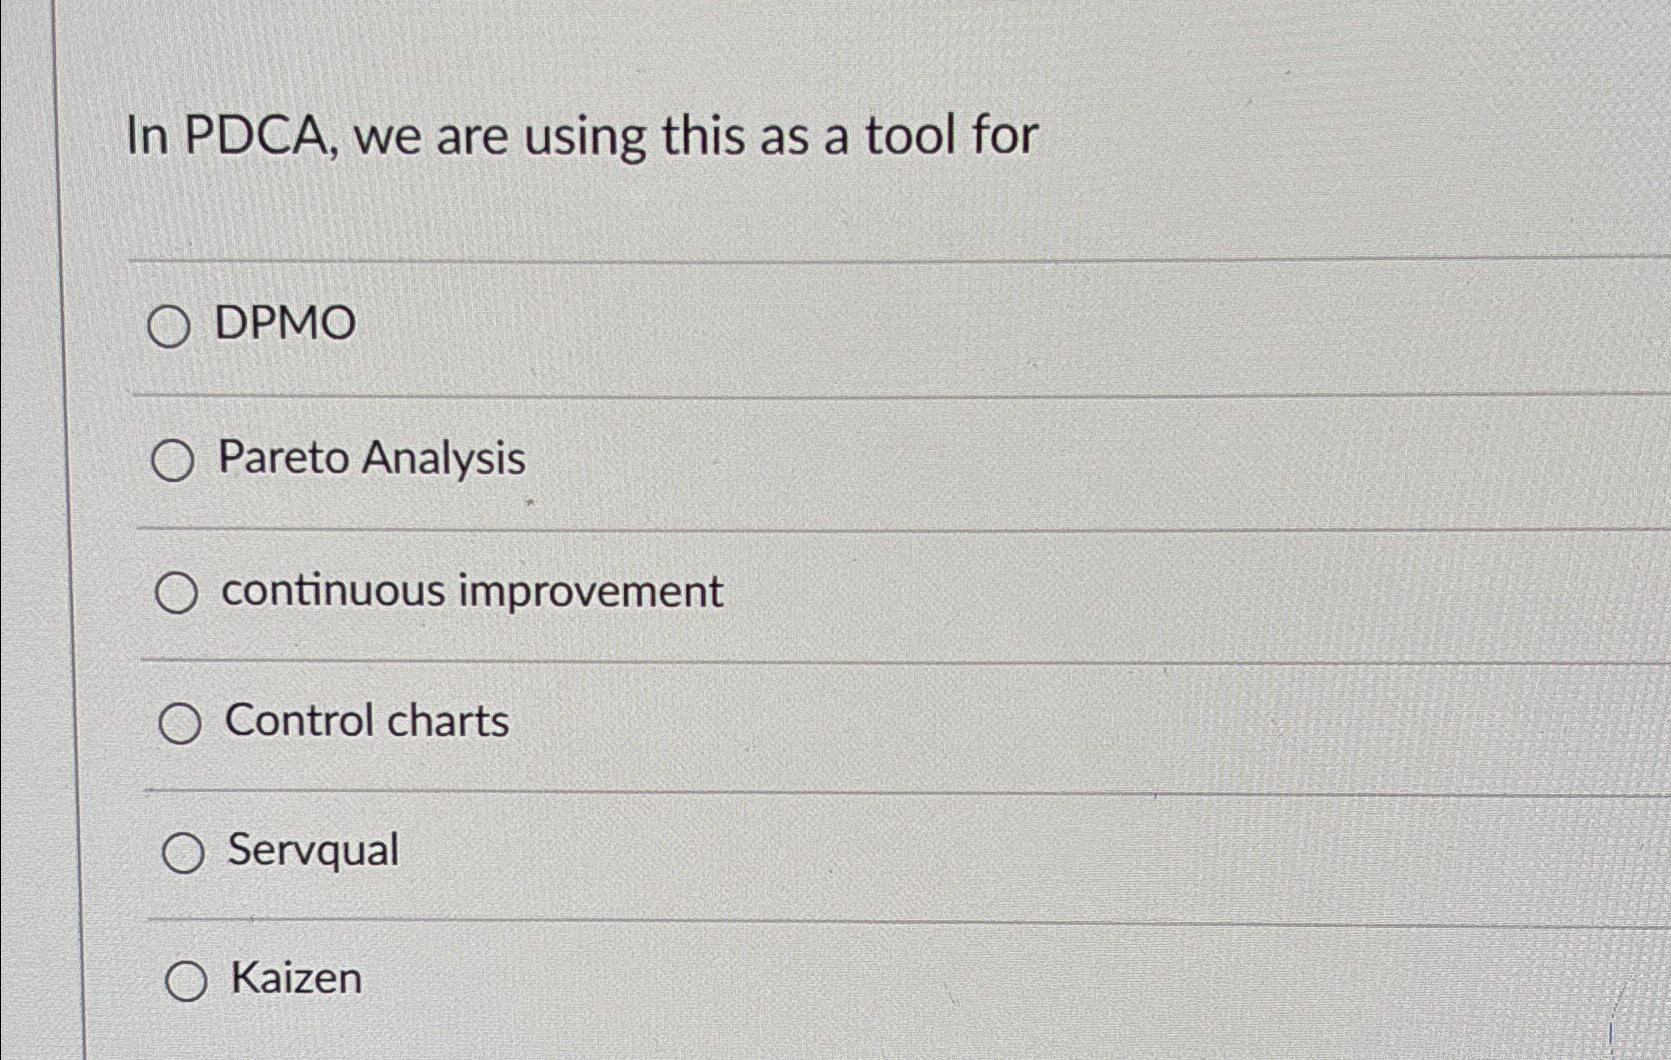Select the continuous improvement radio button
The image size is (1671, 1060).
pos(177,592)
